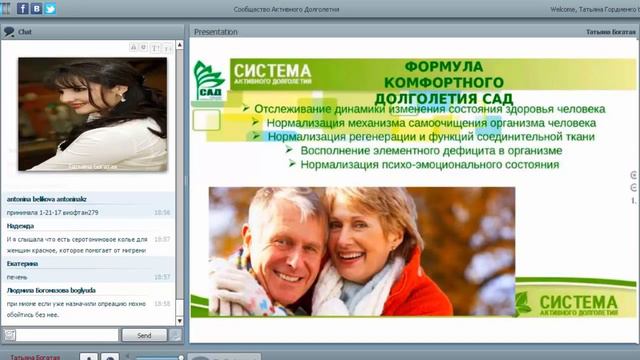Click the speech bubble icon beside Chat
Image resolution: width=640 pixels, height=360 pixels.
[x=9, y=31]
